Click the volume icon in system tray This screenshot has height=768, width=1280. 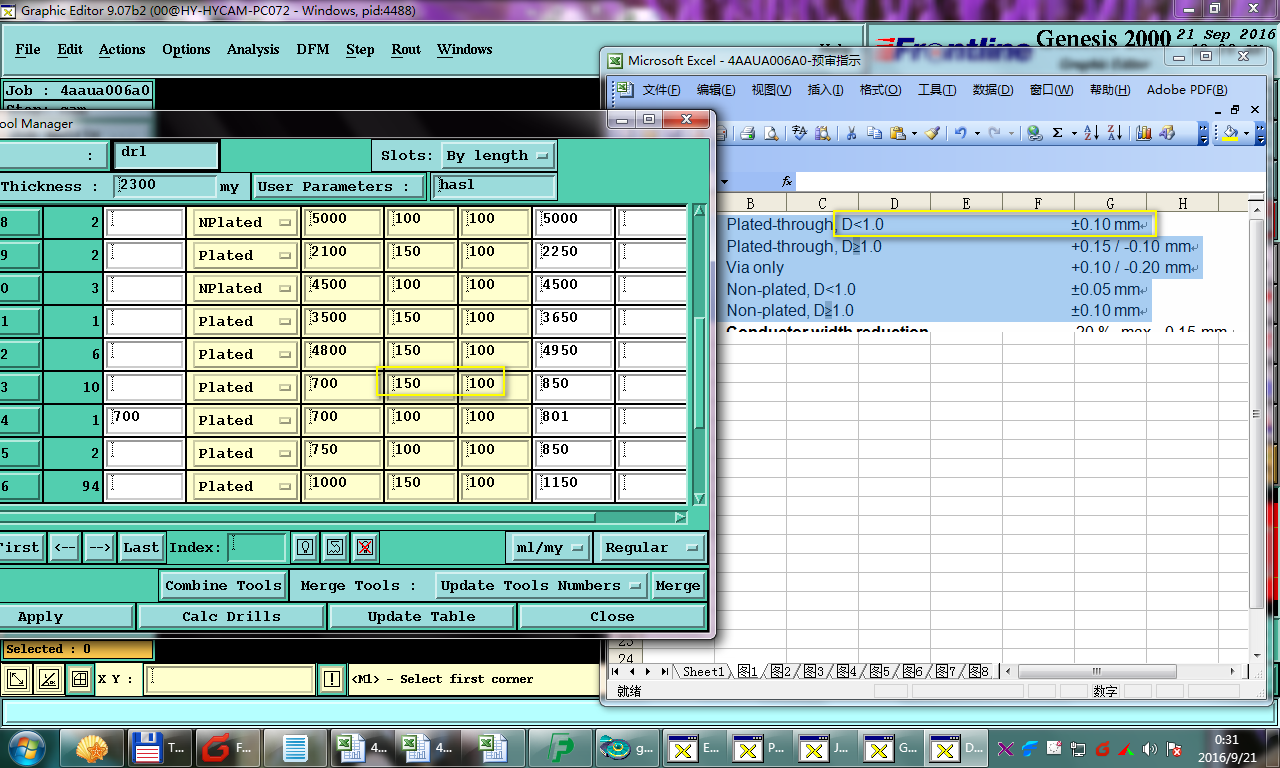[x=1150, y=748]
